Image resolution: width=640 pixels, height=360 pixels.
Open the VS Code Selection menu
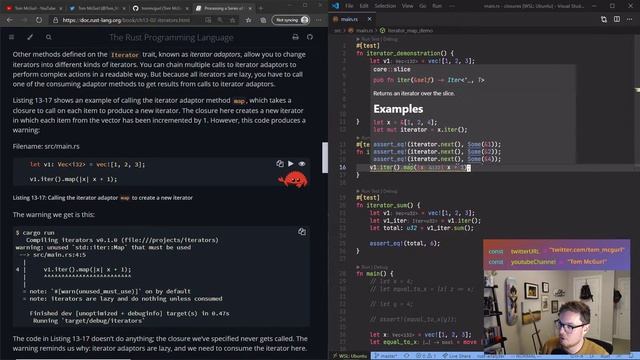click(x=385, y=6)
